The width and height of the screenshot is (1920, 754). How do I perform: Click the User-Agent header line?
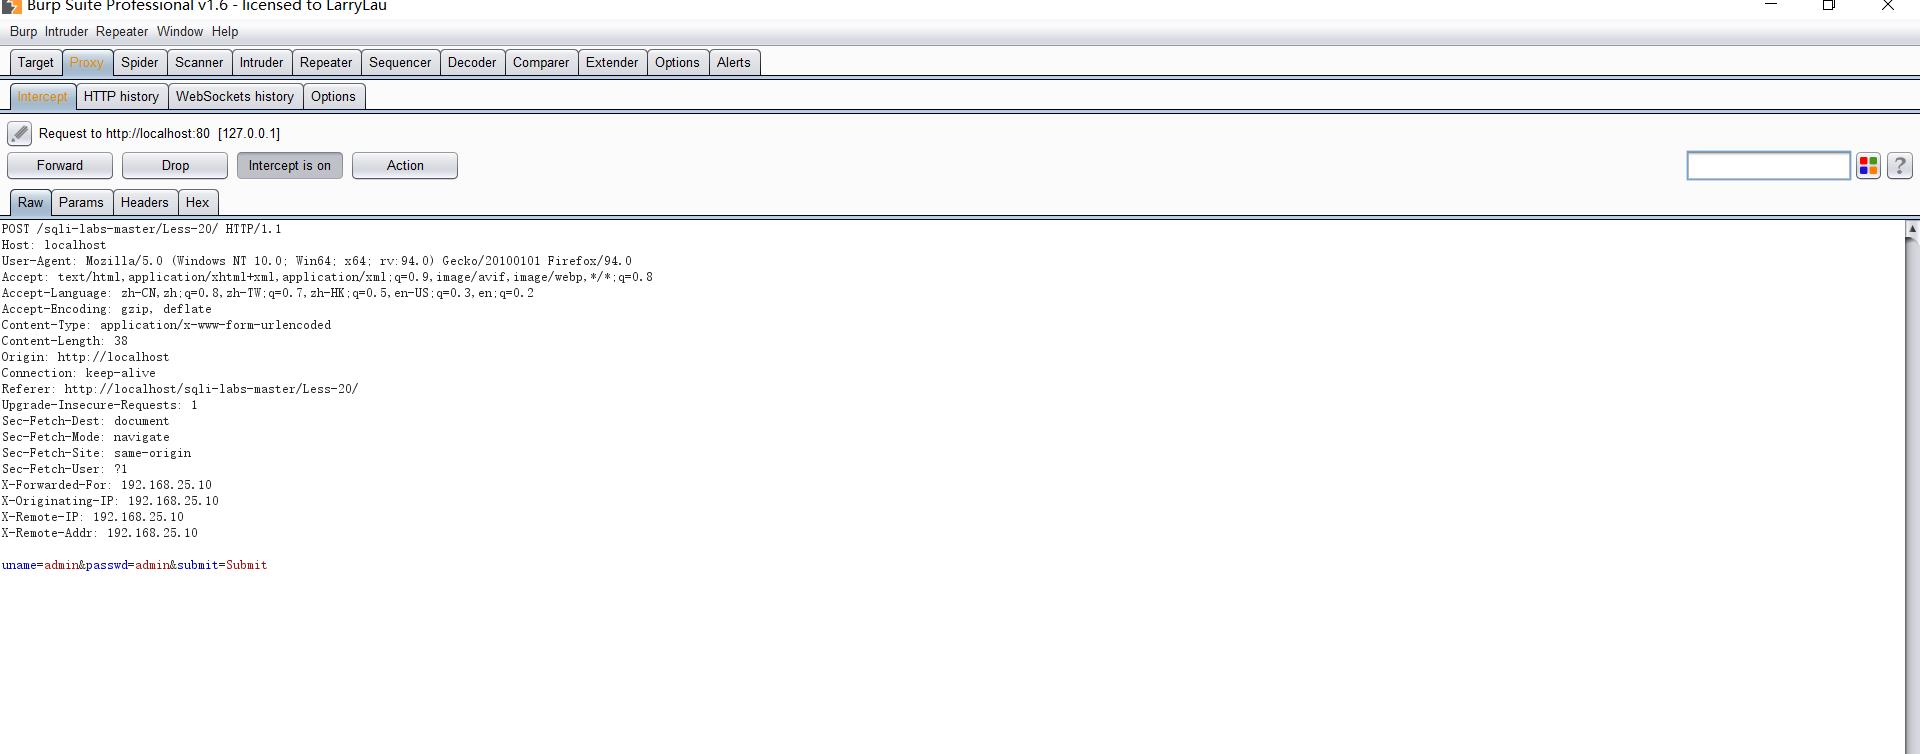point(317,261)
